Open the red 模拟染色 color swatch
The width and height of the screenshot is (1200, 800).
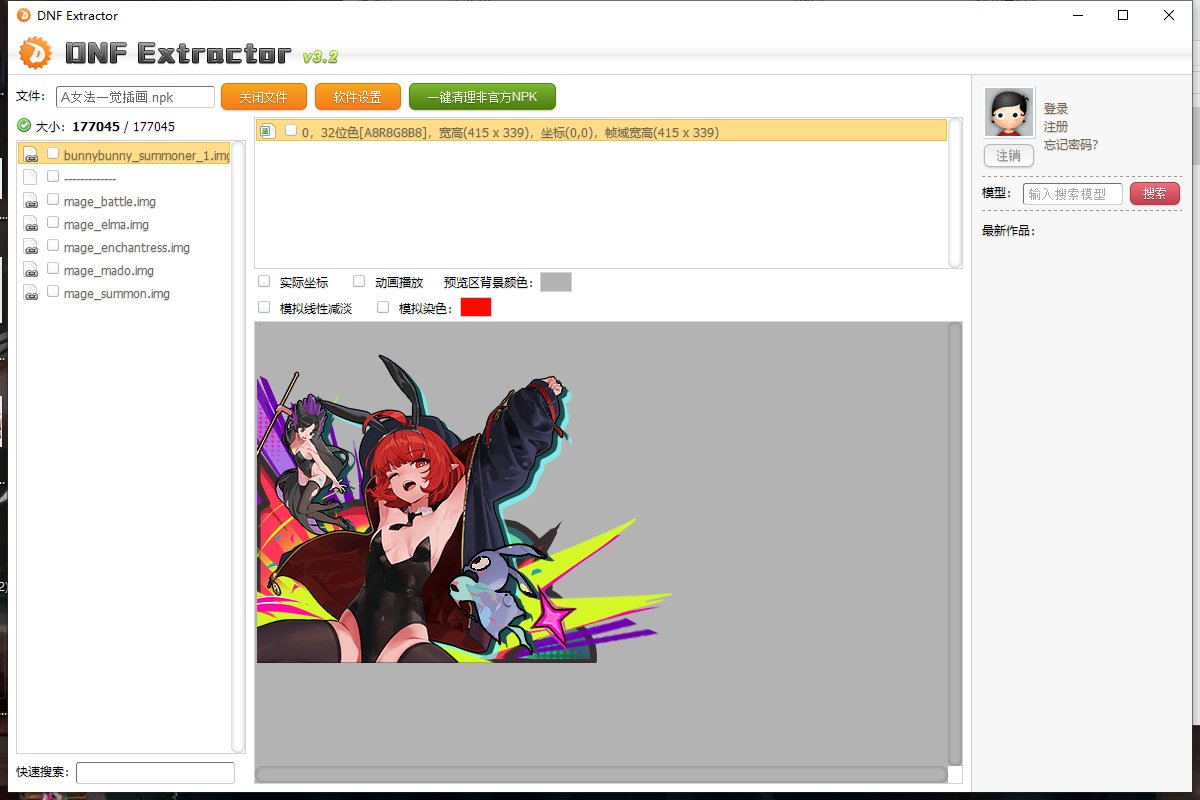tap(476, 307)
